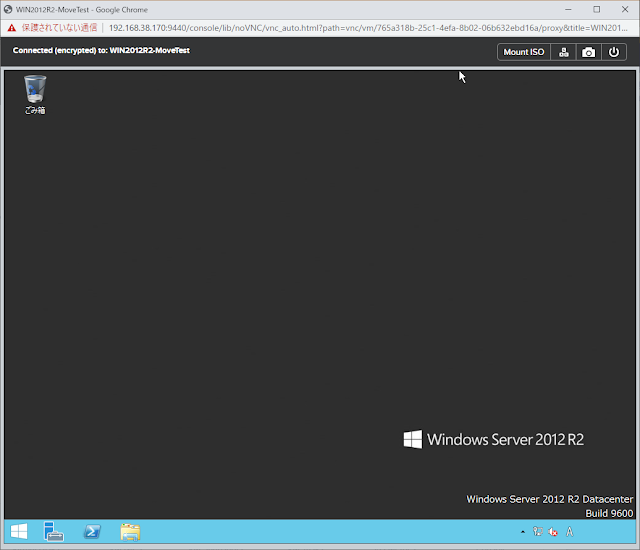Select the Recycle Bin desktop icon
The width and height of the screenshot is (640, 550).
pos(35,94)
